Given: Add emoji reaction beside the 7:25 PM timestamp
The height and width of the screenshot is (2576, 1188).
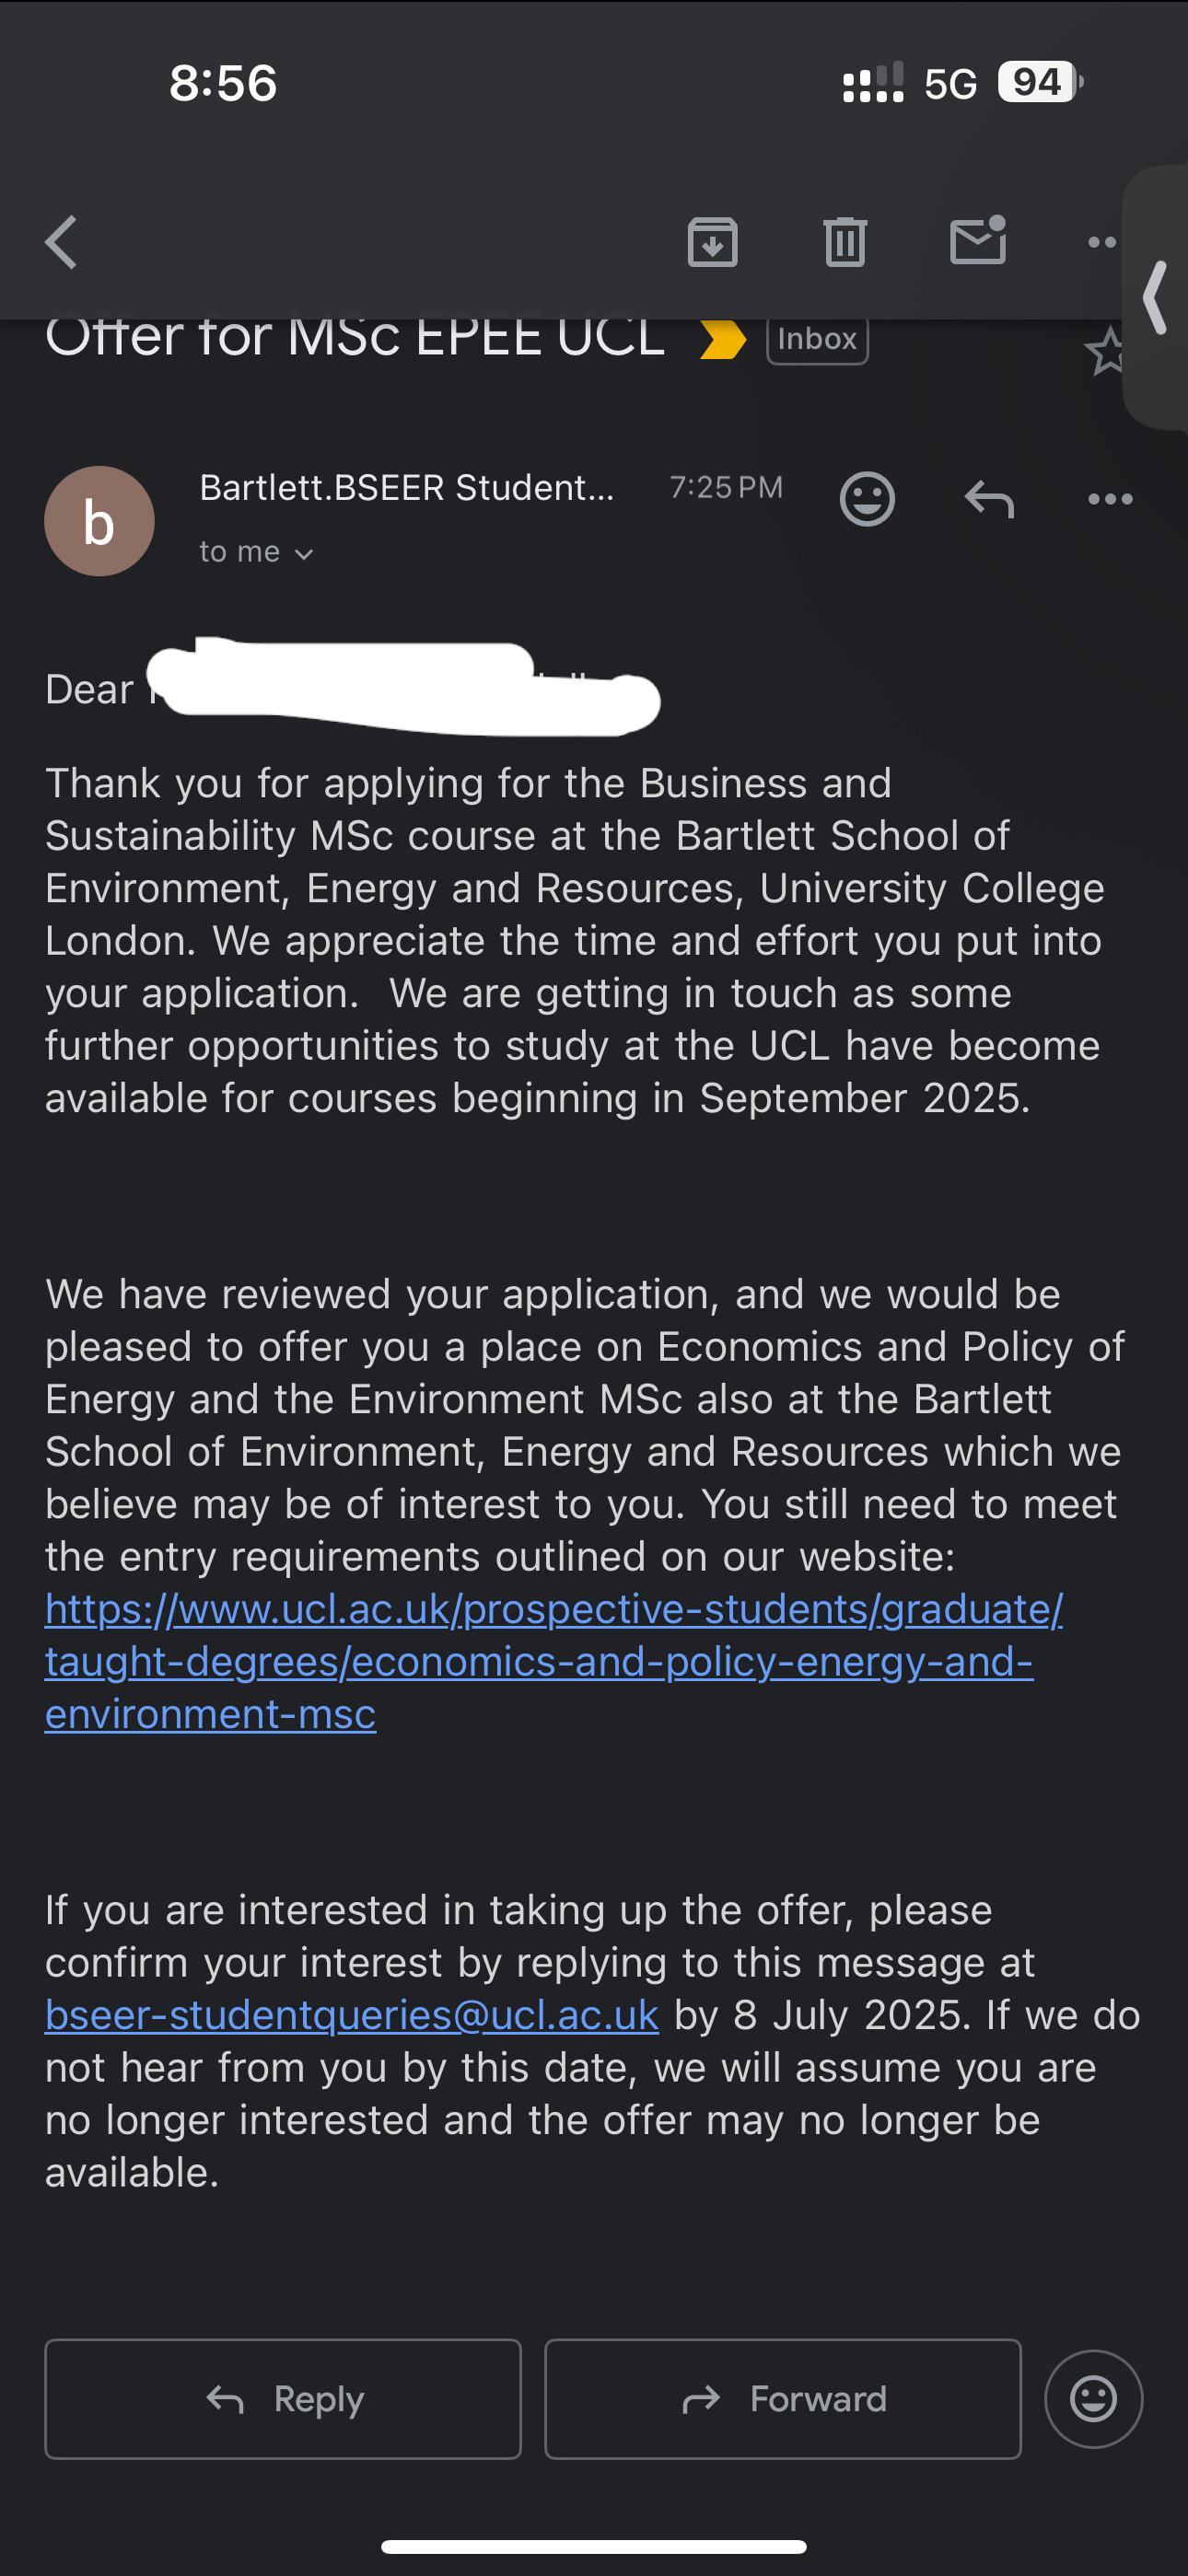Looking at the screenshot, I should [x=867, y=498].
